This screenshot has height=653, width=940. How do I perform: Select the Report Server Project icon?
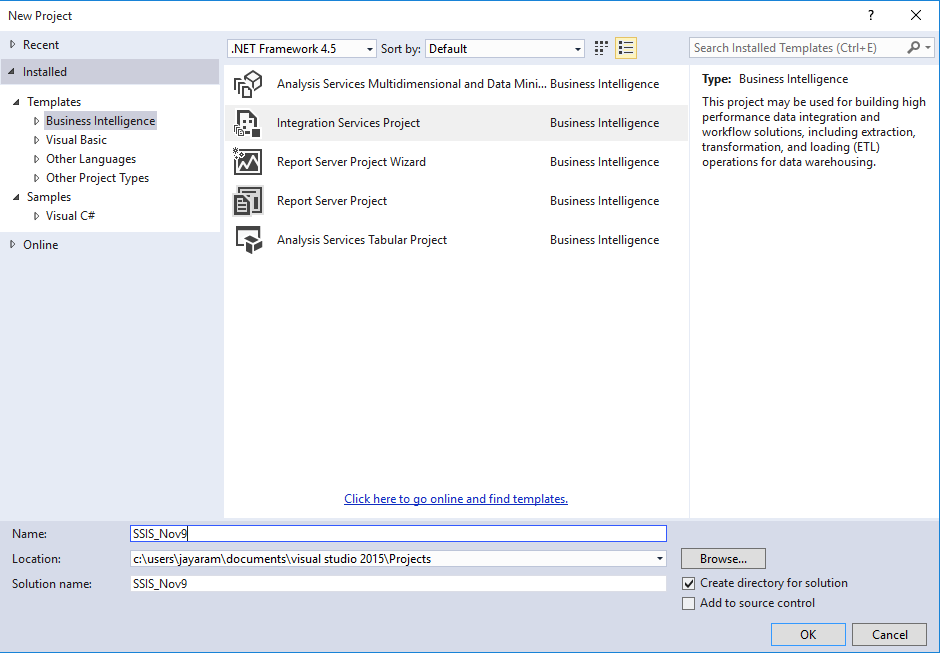pyautogui.click(x=247, y=200)
